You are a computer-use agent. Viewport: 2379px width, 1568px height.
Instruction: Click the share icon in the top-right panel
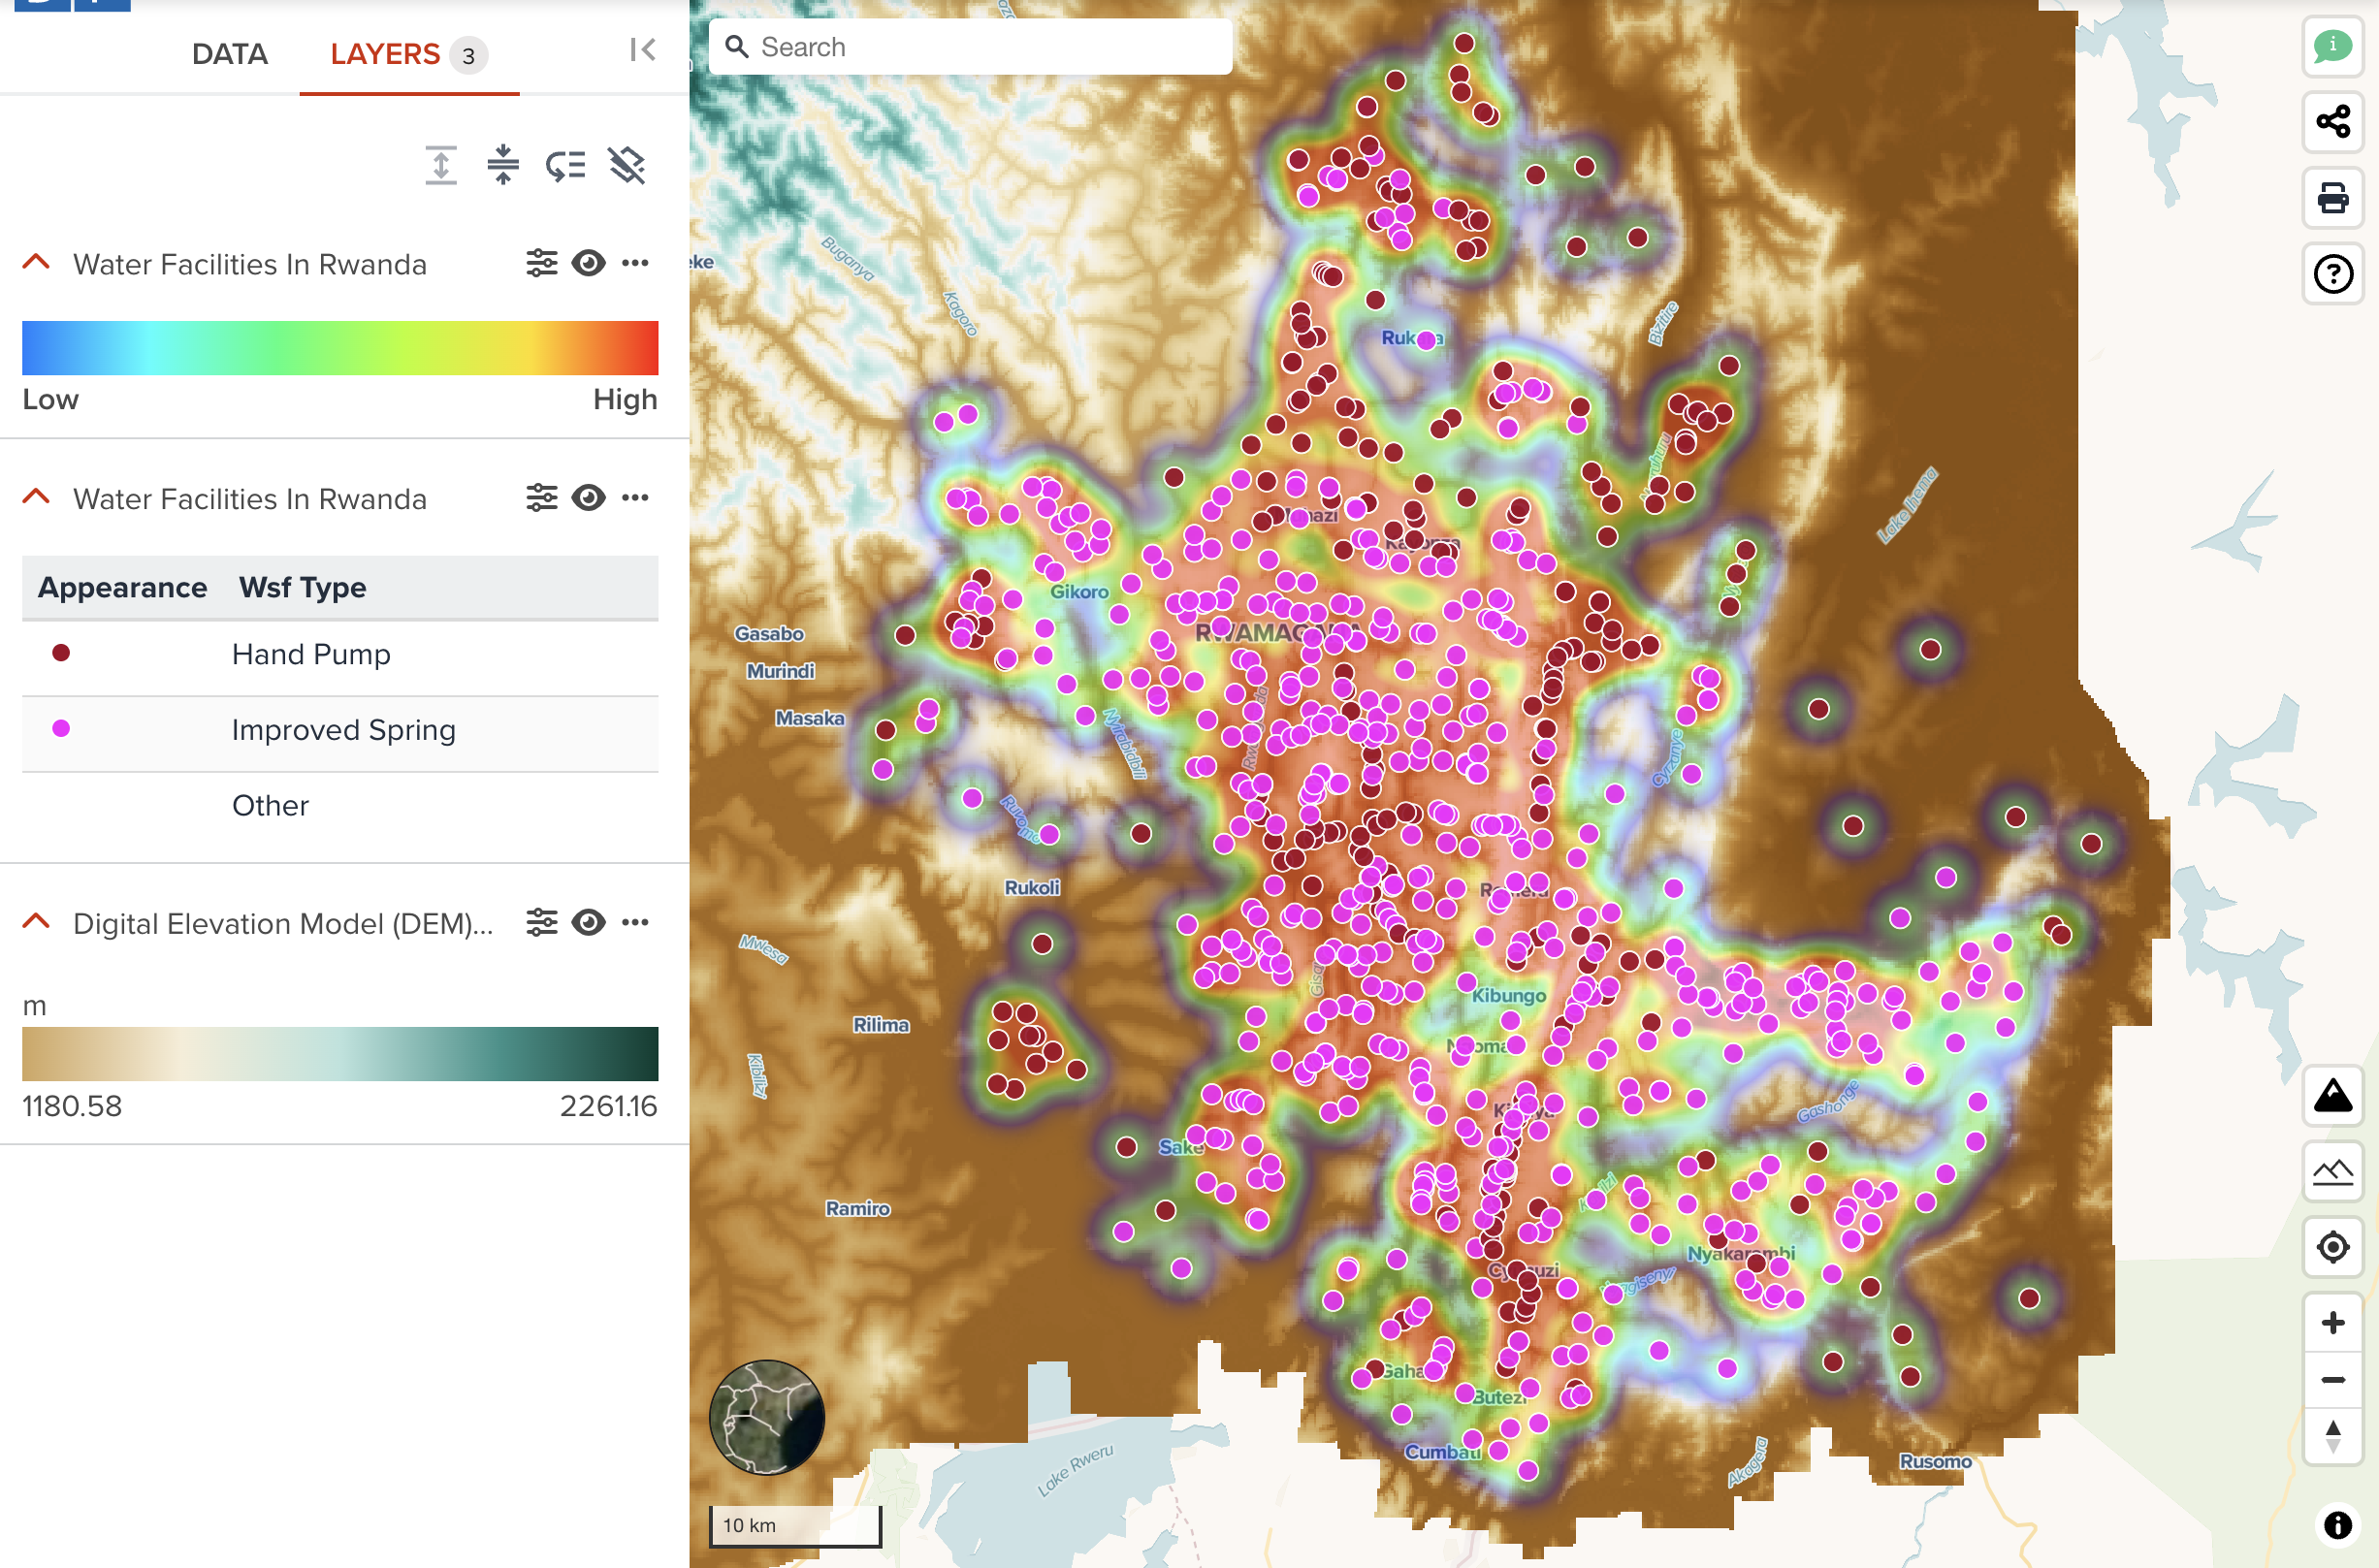click(2333, 122)
